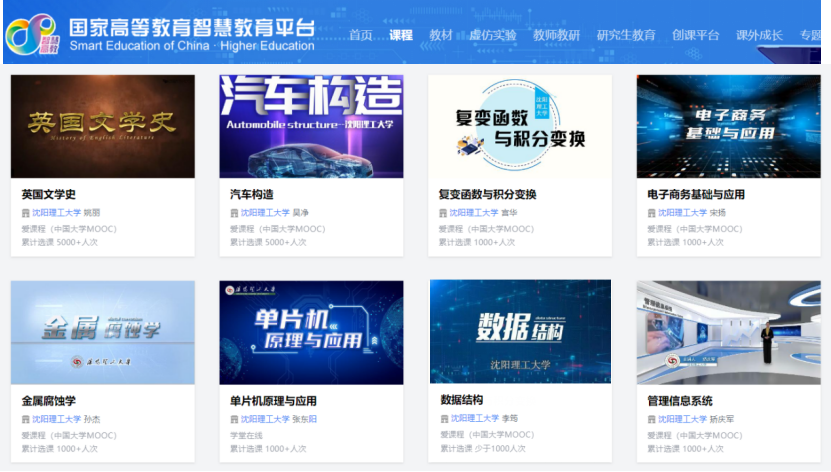Click the 英国文学史 course title
This screenshot has height=472, width=831.
[49, 194]
